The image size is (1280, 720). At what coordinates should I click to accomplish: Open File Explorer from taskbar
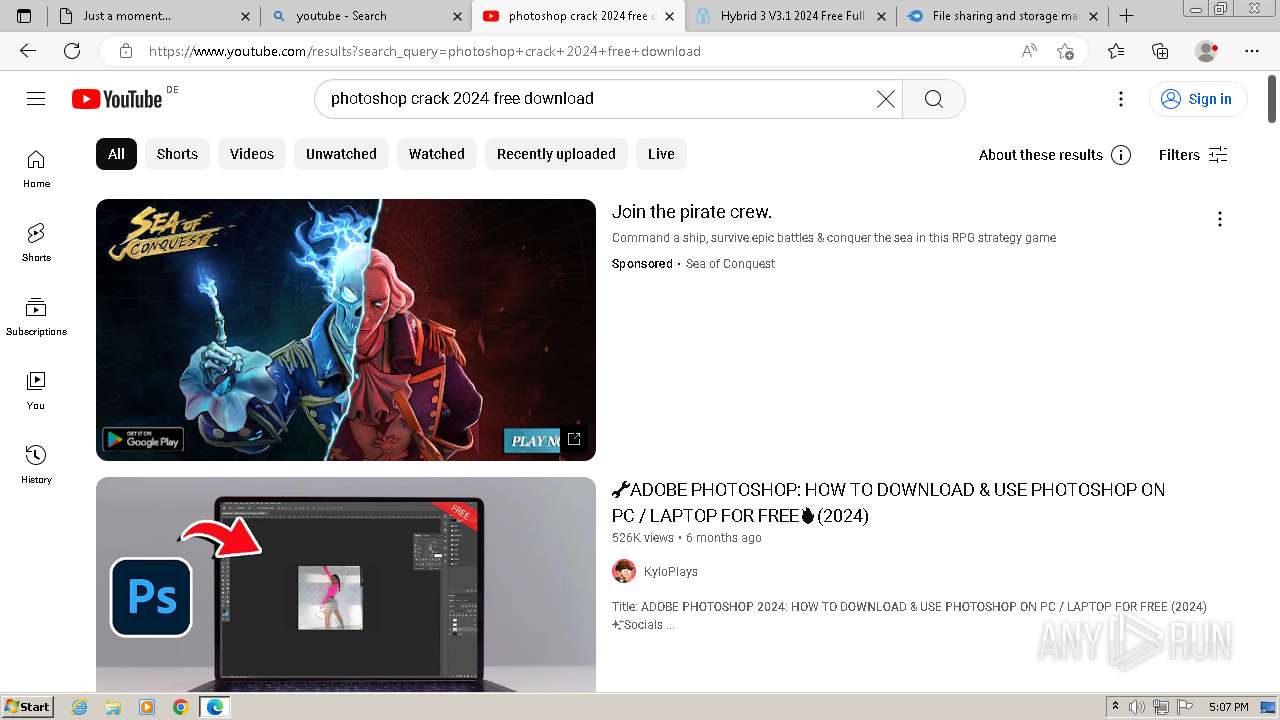(x=113, y=707)
